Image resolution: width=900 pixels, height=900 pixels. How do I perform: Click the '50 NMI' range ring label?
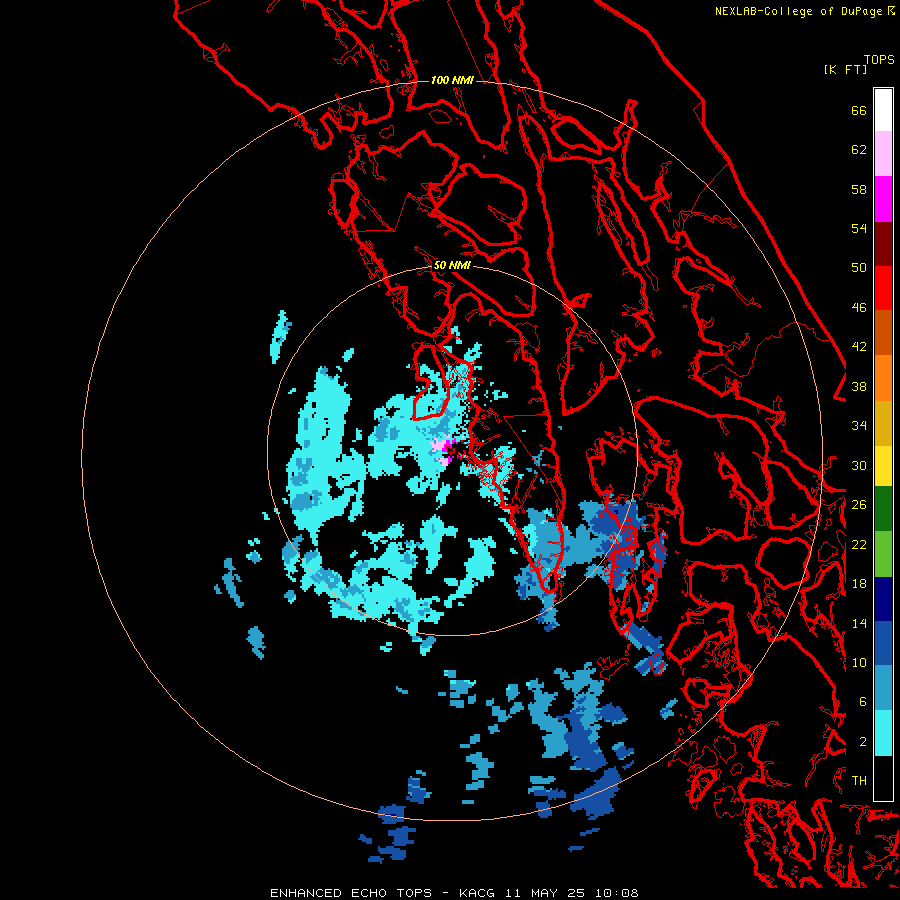point(452,265)
